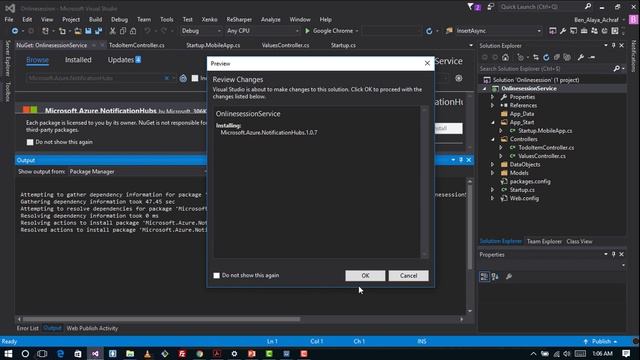Open Web Publish Activity tab
This screenshot has height=360, width=640.
[92, 328]
